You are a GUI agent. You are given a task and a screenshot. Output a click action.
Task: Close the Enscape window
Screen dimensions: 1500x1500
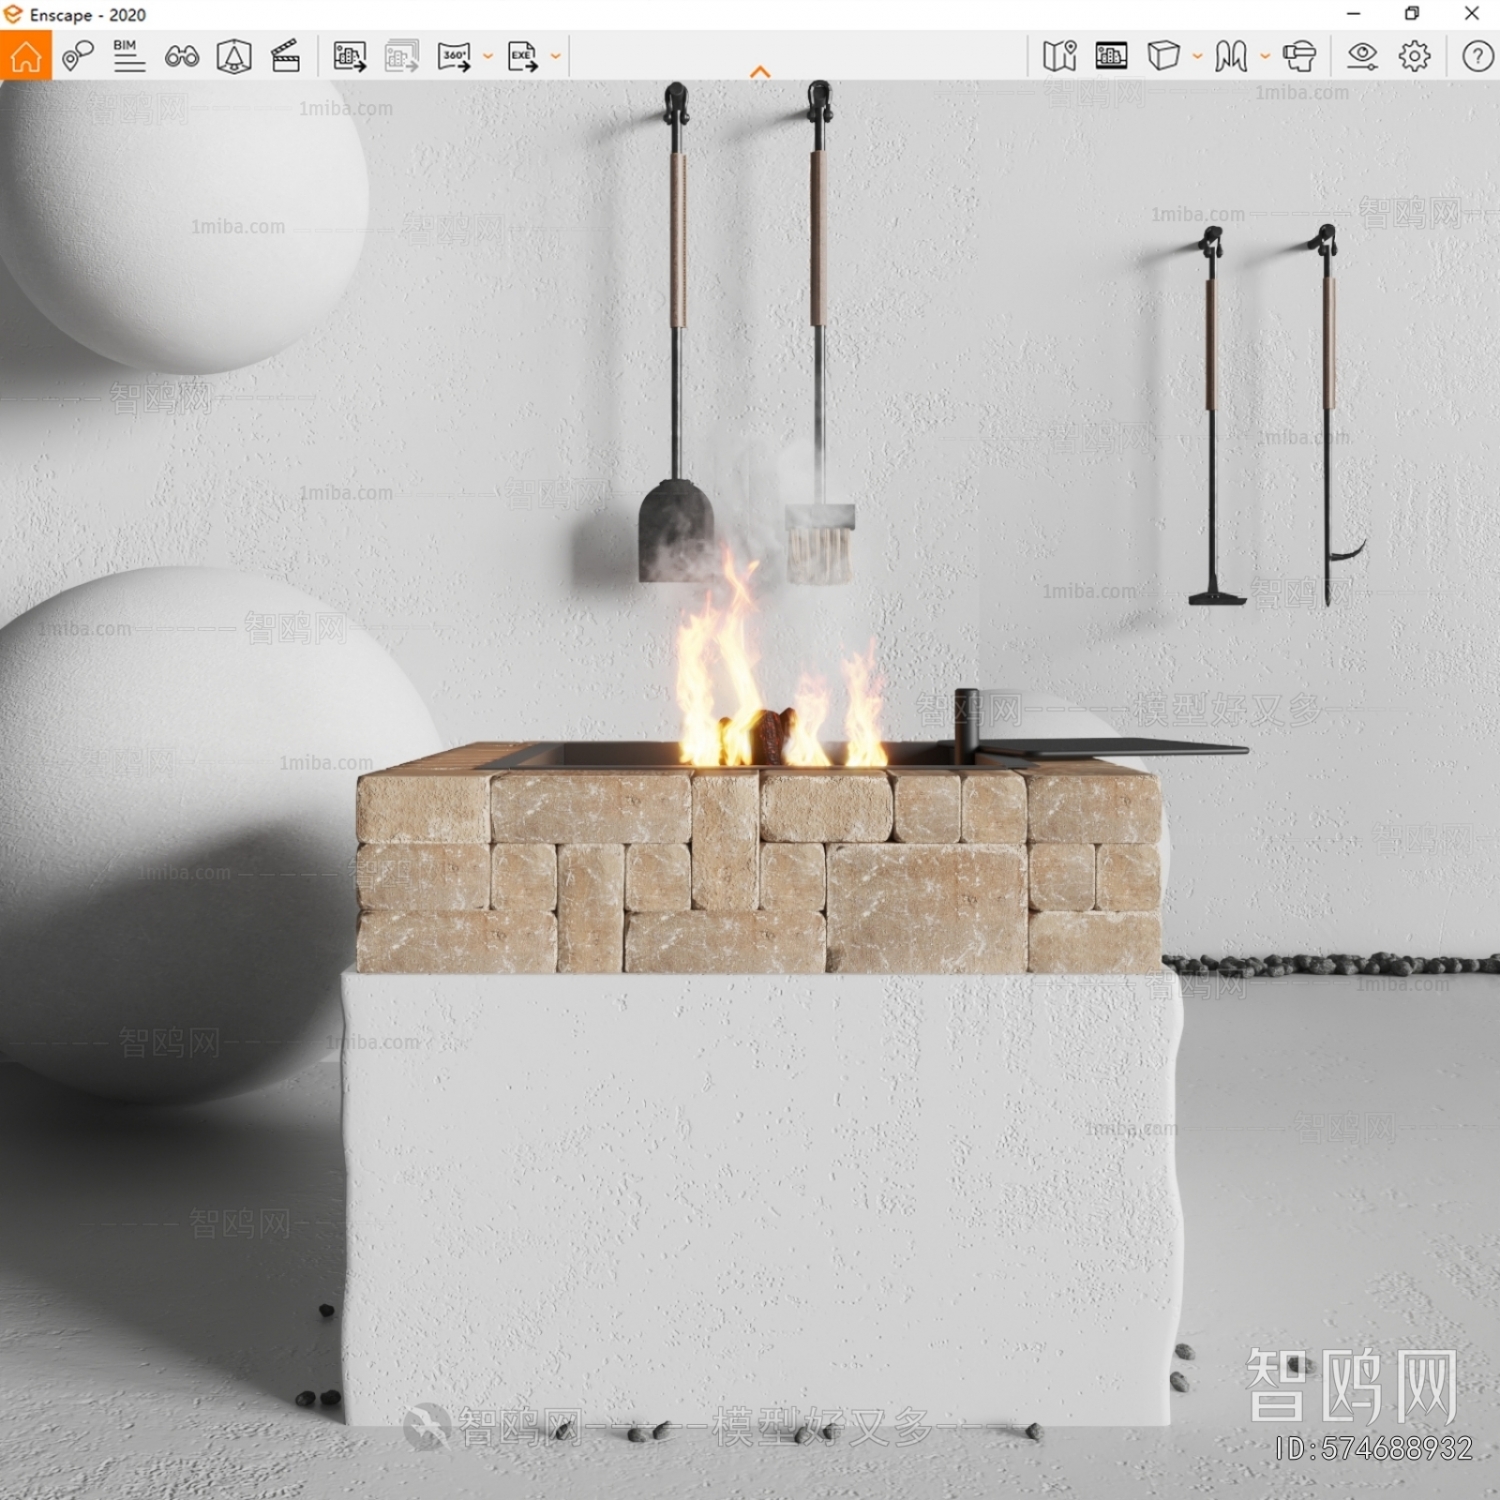[1471, 14]
